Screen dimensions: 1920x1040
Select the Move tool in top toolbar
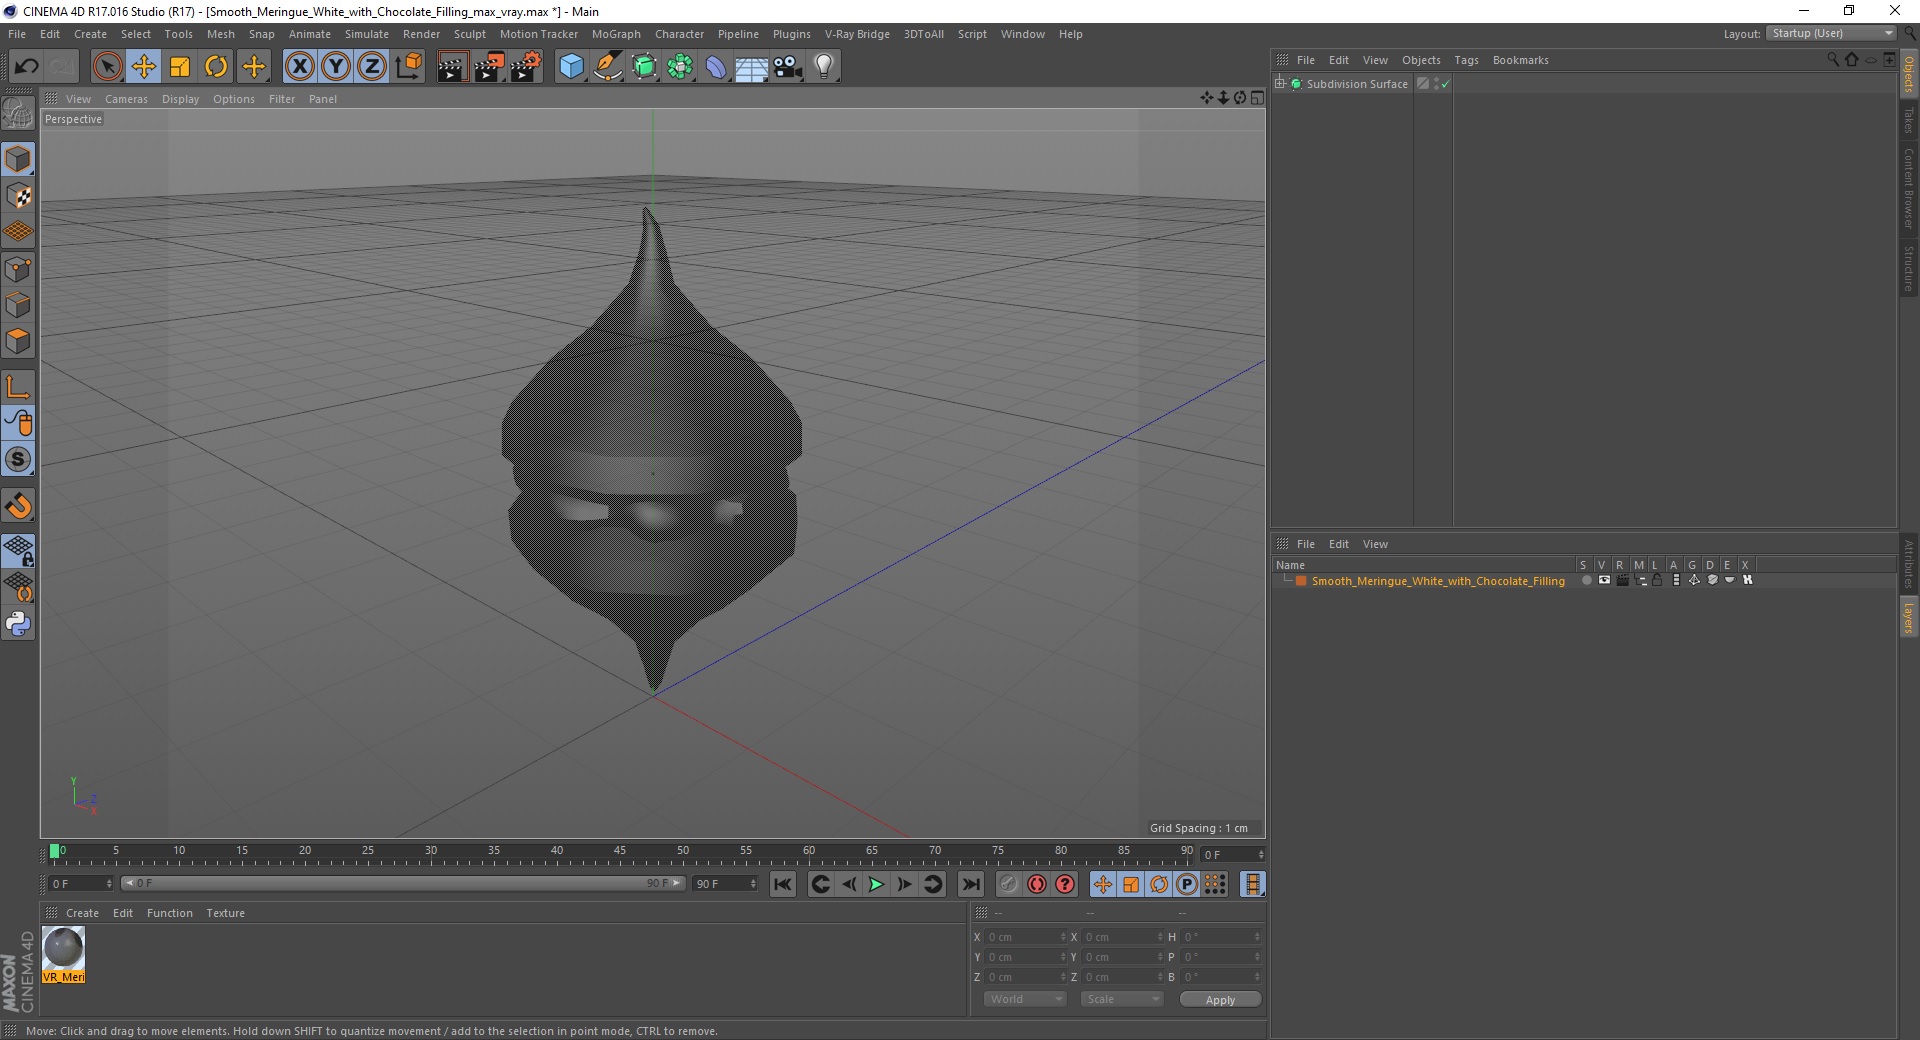coord(144,67)
